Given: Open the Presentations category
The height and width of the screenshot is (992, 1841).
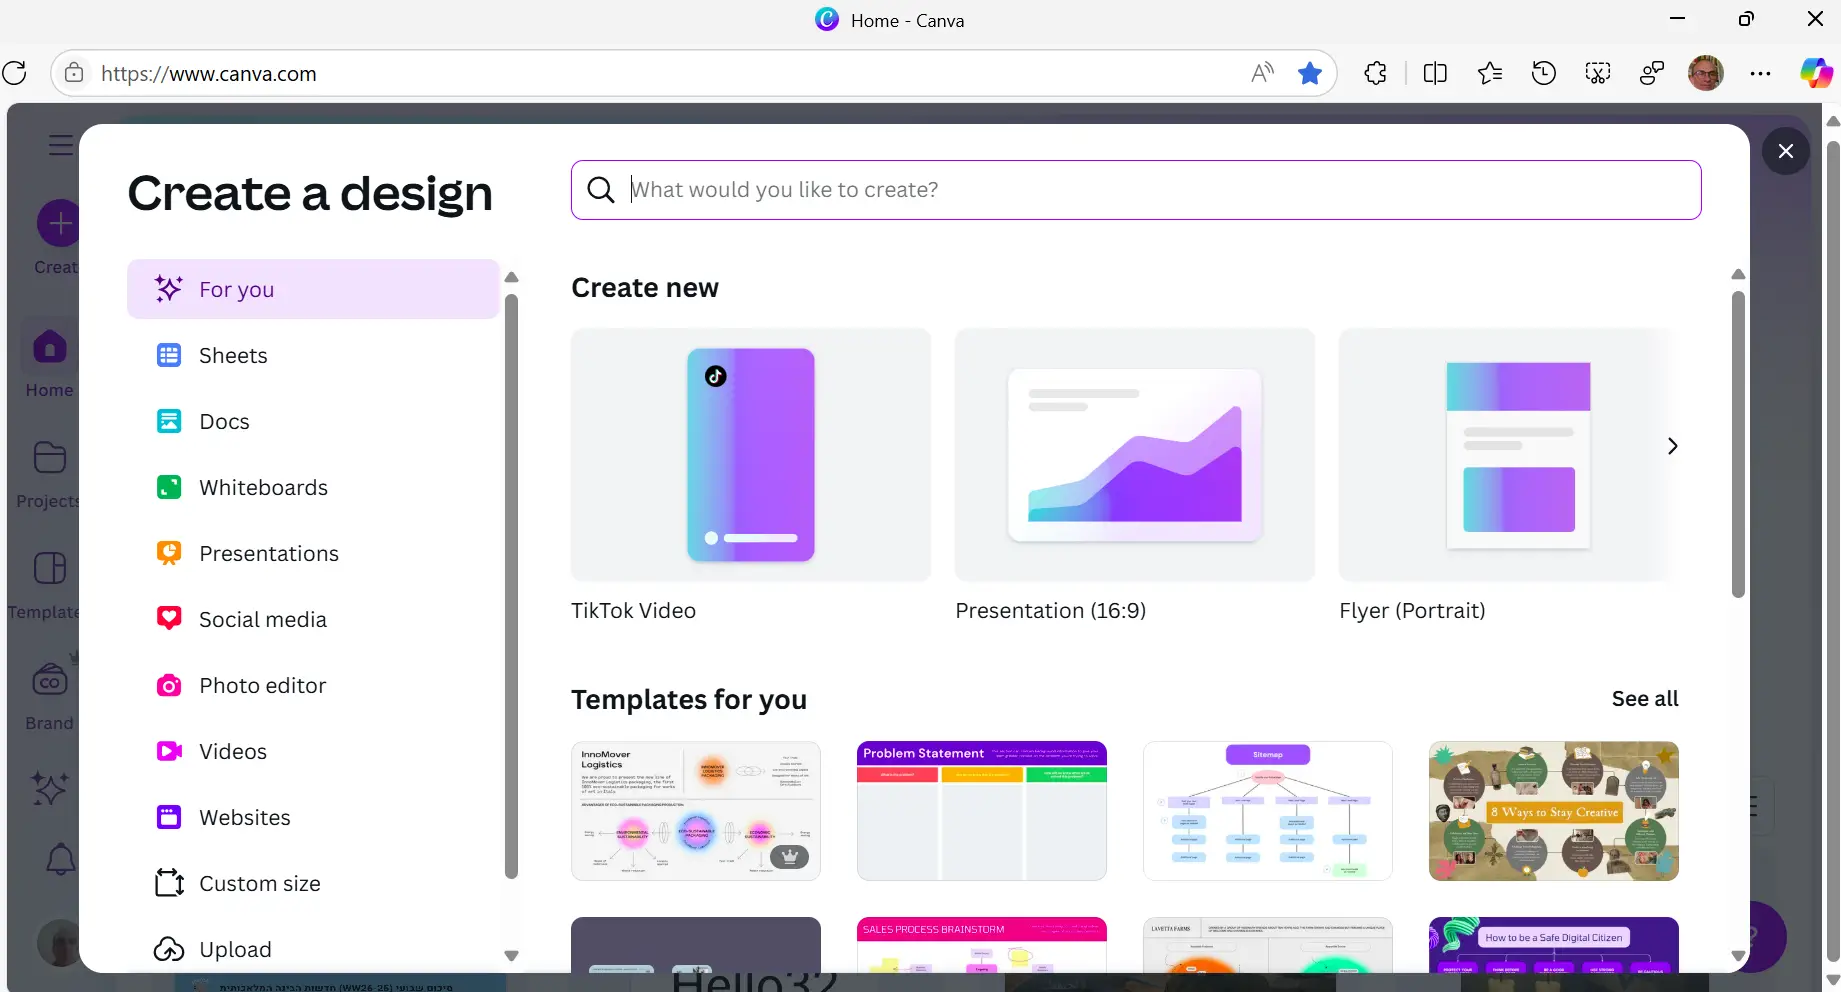Looking at the screenshot, I should (x=313, y=553).
